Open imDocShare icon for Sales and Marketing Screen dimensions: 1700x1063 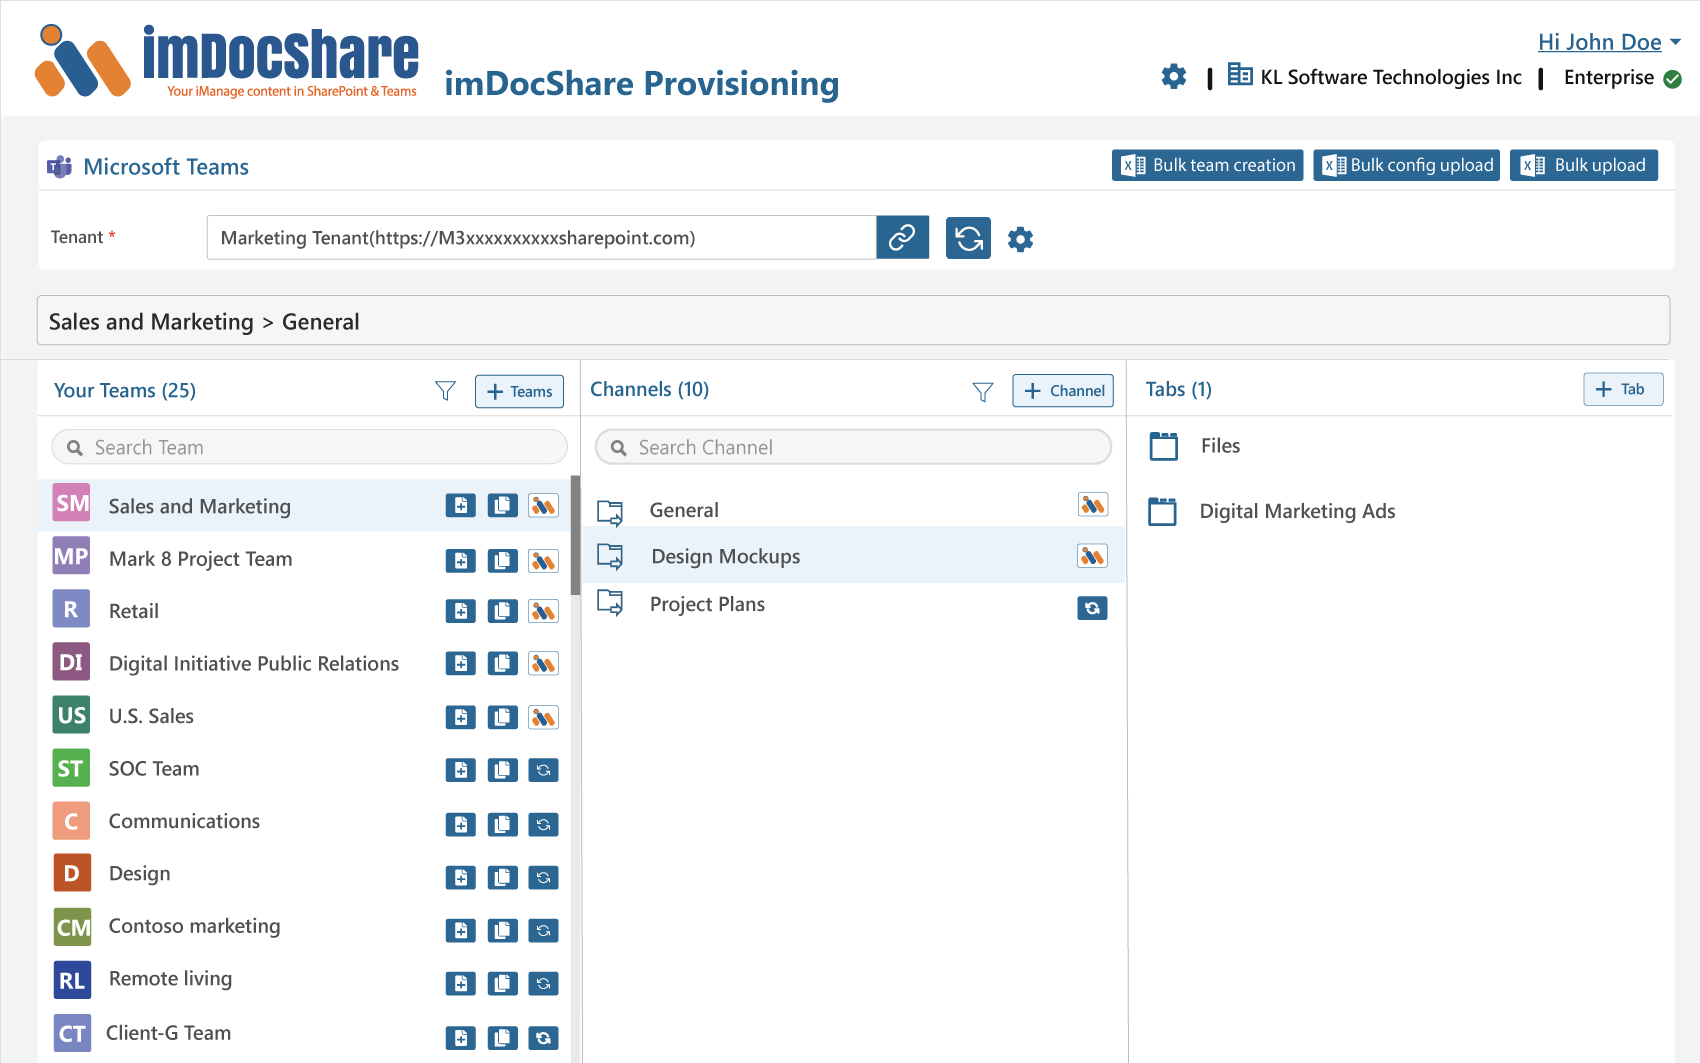coord(543,506)
